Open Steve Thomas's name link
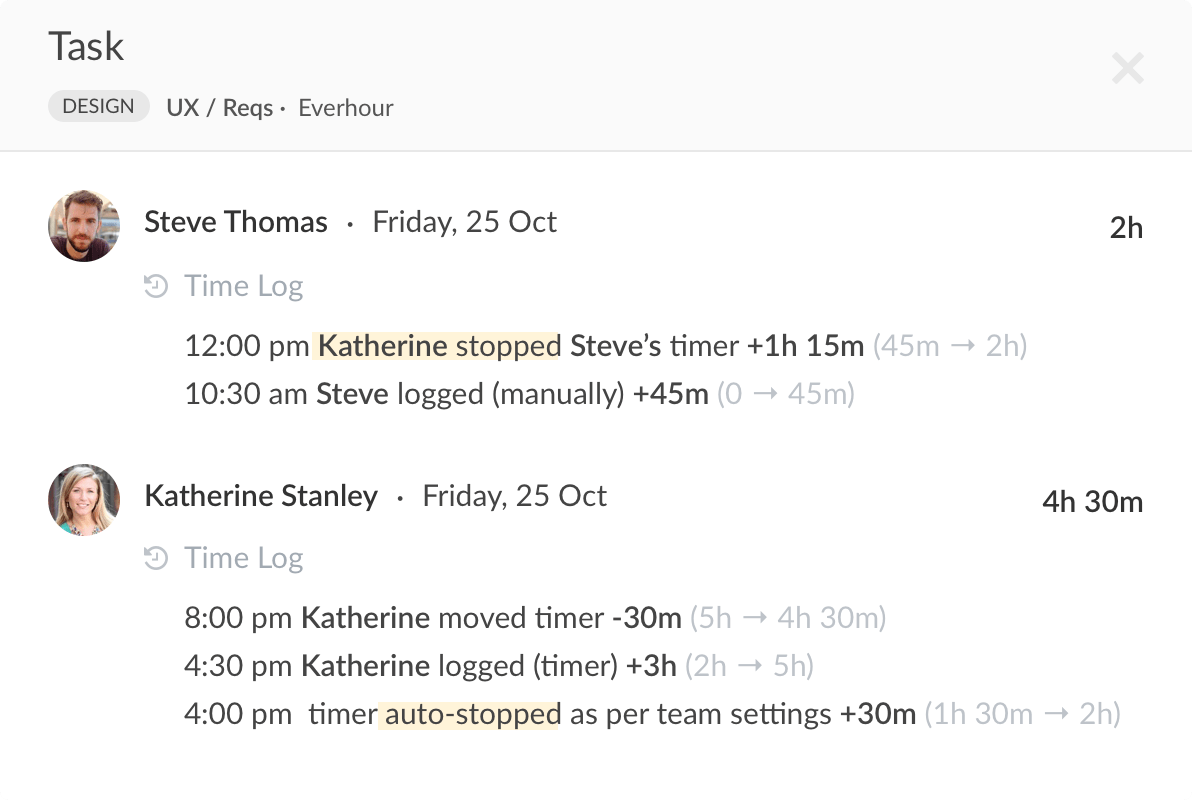 point(236,222)
